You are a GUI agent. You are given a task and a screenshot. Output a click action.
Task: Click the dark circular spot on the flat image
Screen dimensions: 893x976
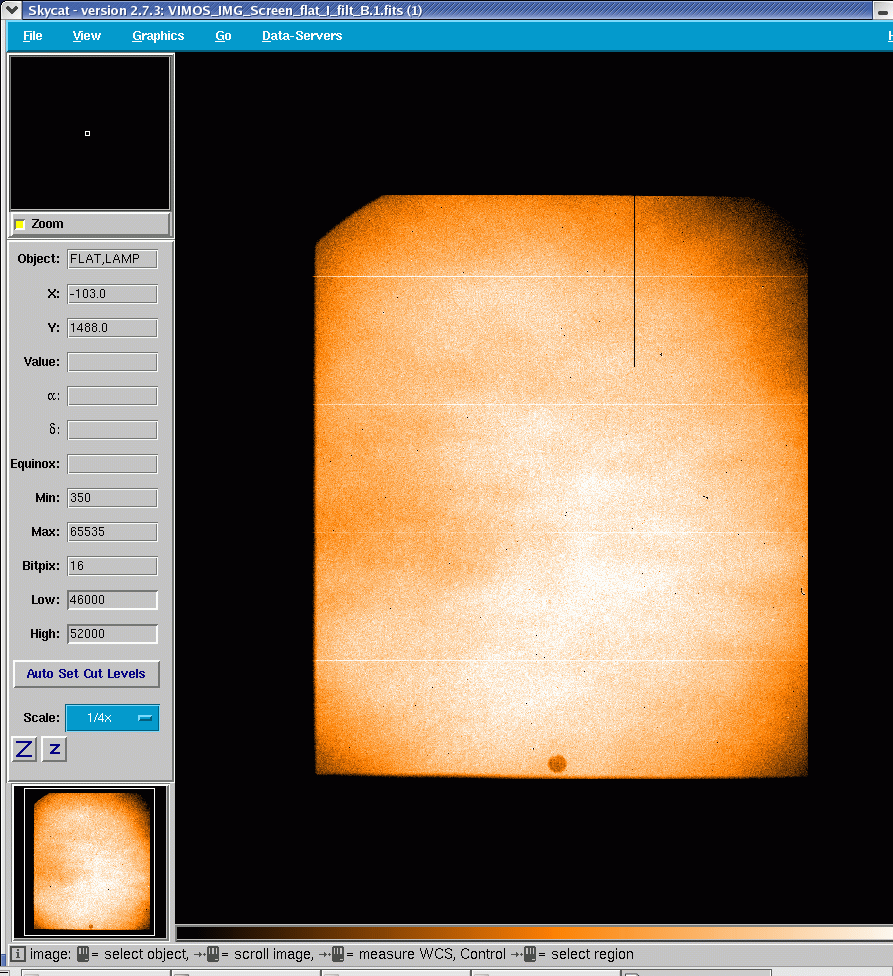[x=557, y=763]
